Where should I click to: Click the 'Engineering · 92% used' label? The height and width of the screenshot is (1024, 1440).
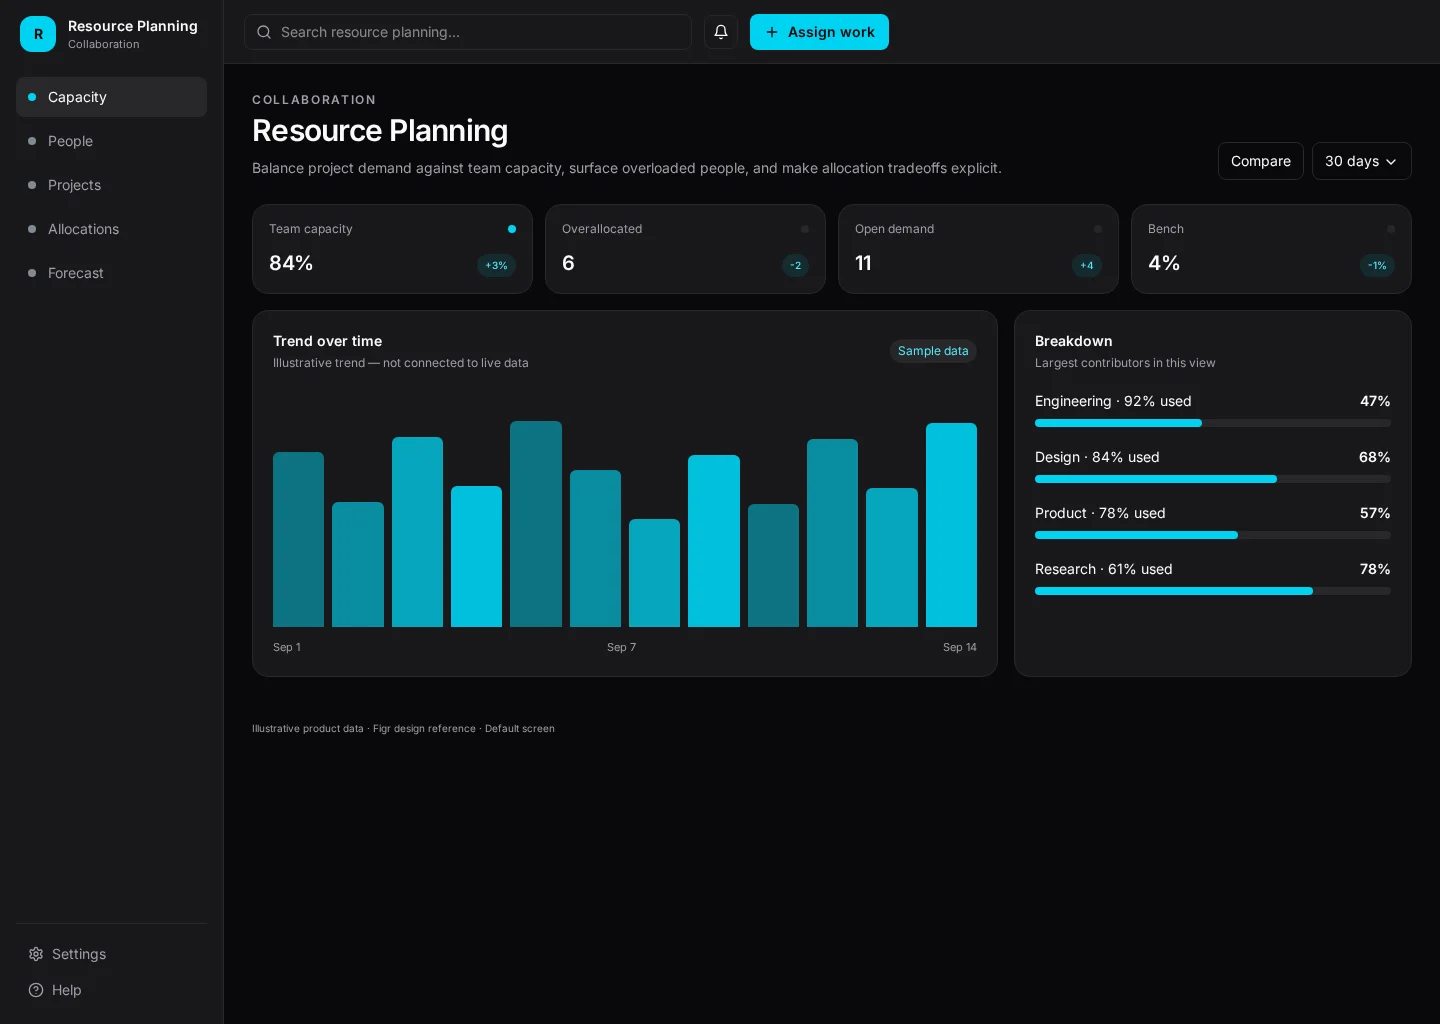coord(1113,401)
